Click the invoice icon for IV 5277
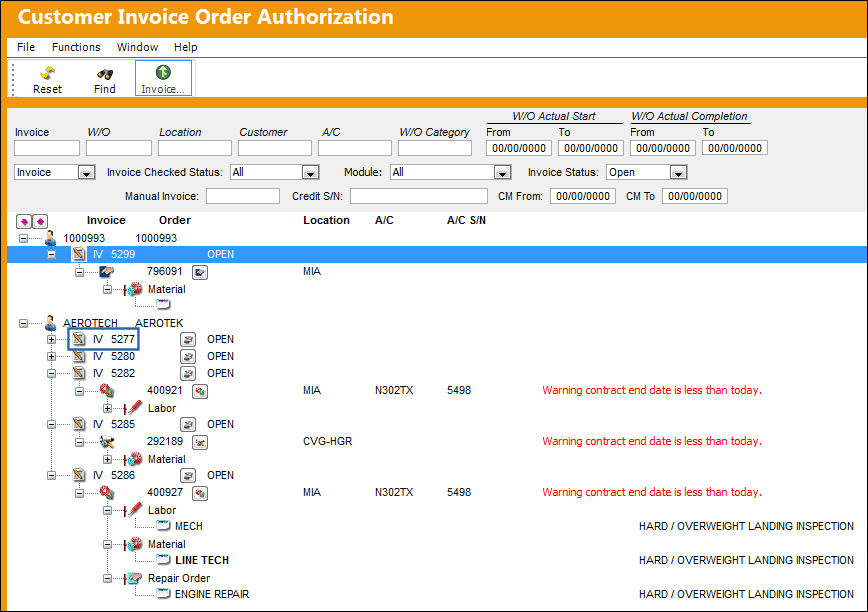 (79, 339)
